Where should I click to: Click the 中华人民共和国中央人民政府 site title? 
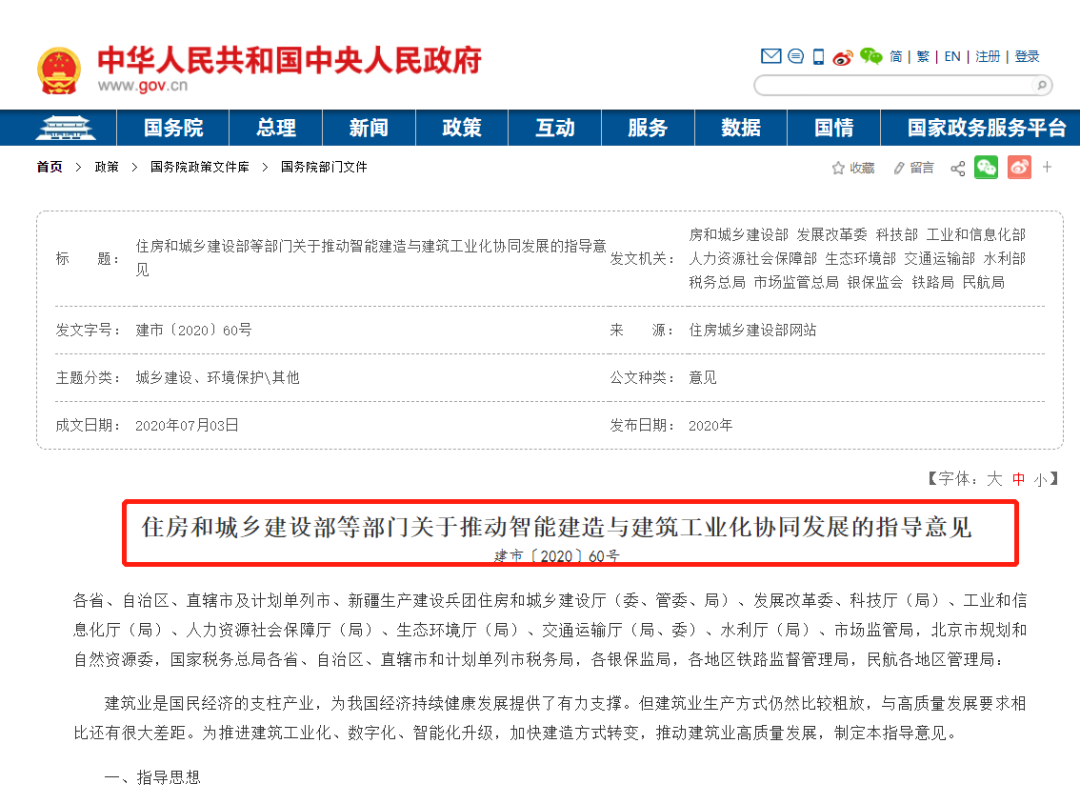pos(289,61)
